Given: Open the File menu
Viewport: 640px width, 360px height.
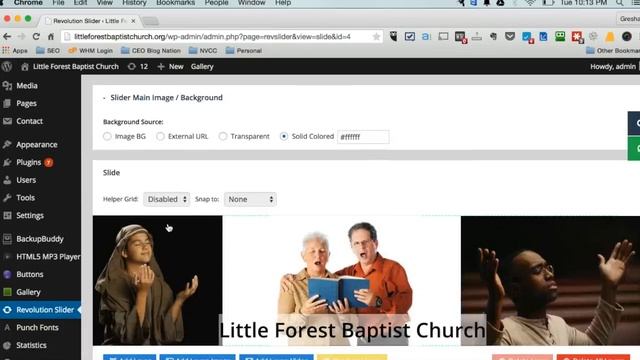Looking at the screenshot, I should point(58,3).
